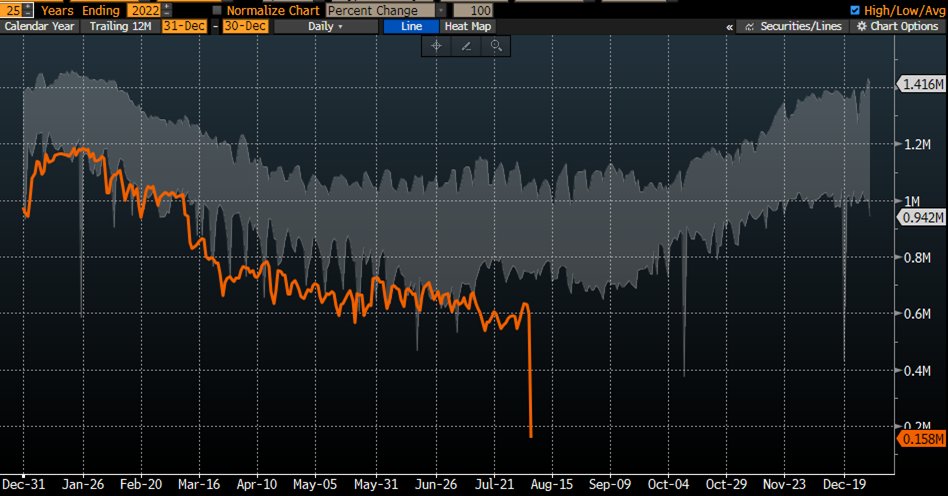948x496 pixels.
Task: Select the Dec-19 date axis label
Action: coord(845,484)
